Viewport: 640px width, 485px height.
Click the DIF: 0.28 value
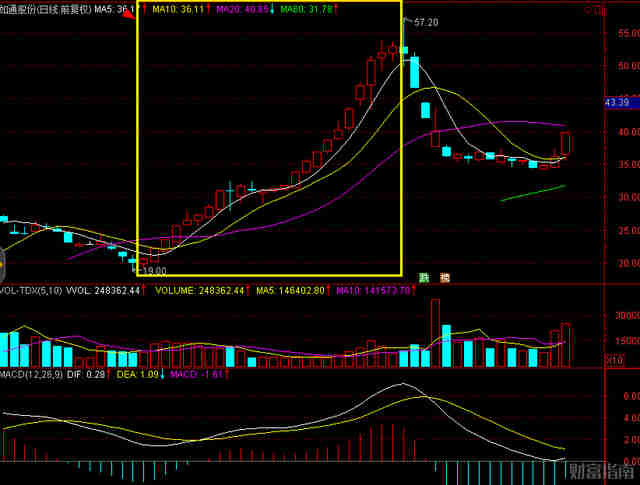pyautogui.click(x=86, y=374)
